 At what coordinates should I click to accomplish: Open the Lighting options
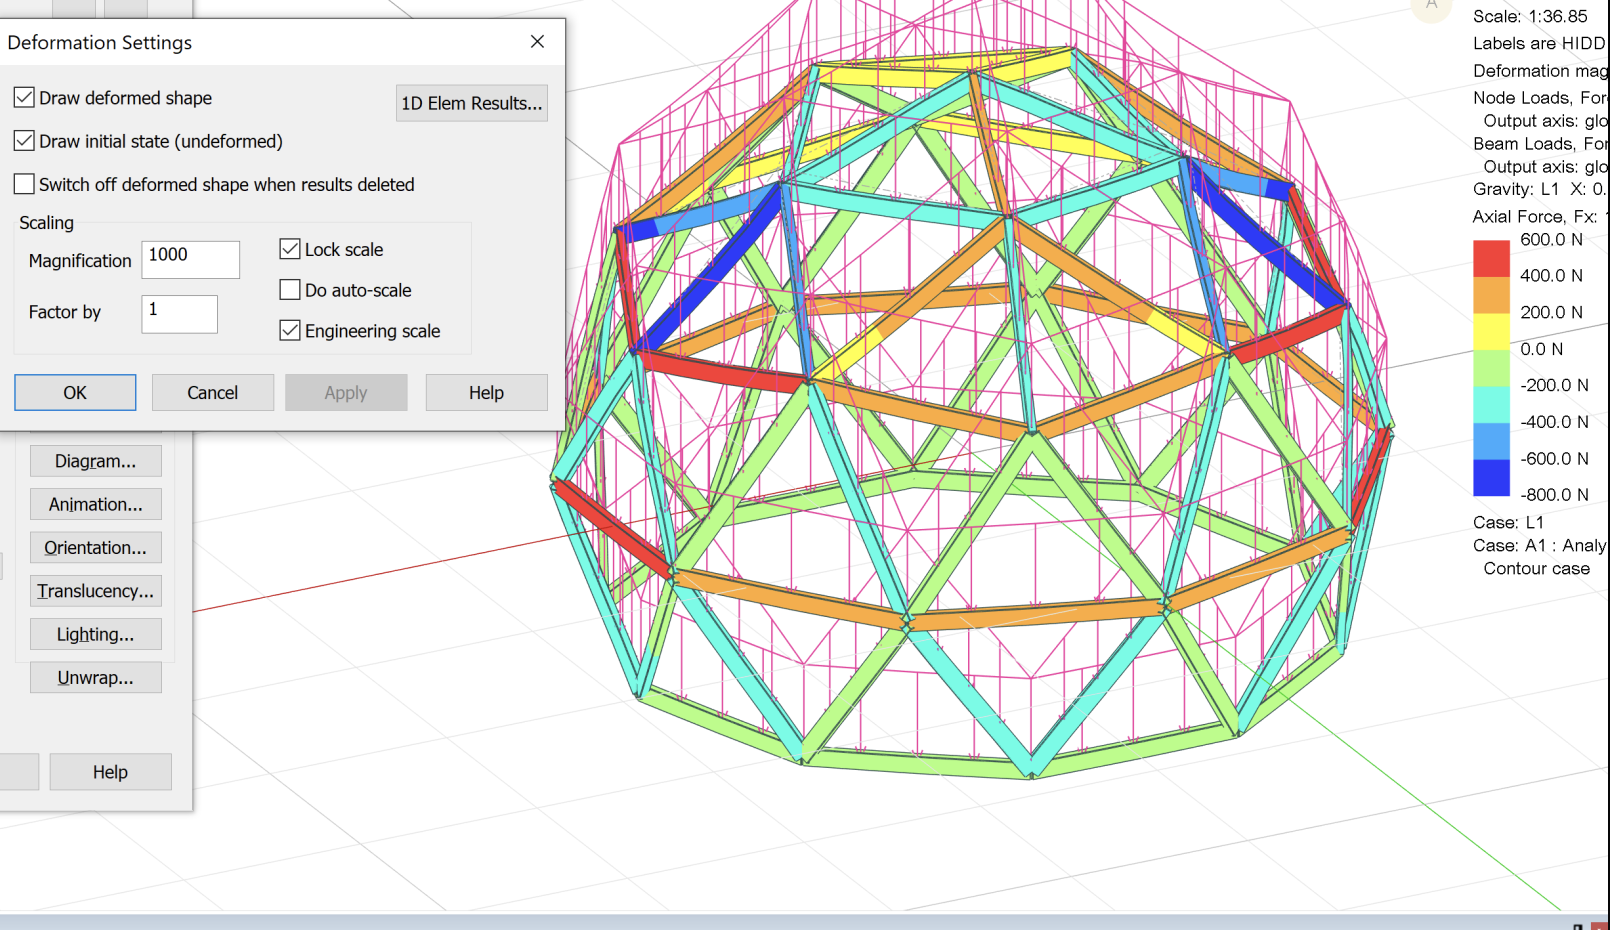[95, 634]
